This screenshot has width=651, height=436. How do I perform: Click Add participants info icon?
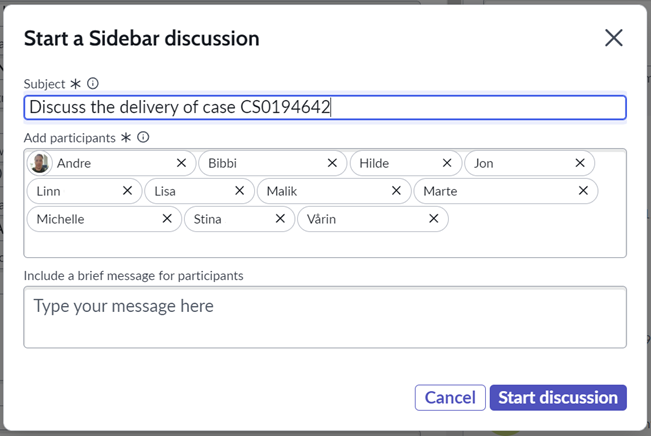pyautogui.click(x=143, y=137)
